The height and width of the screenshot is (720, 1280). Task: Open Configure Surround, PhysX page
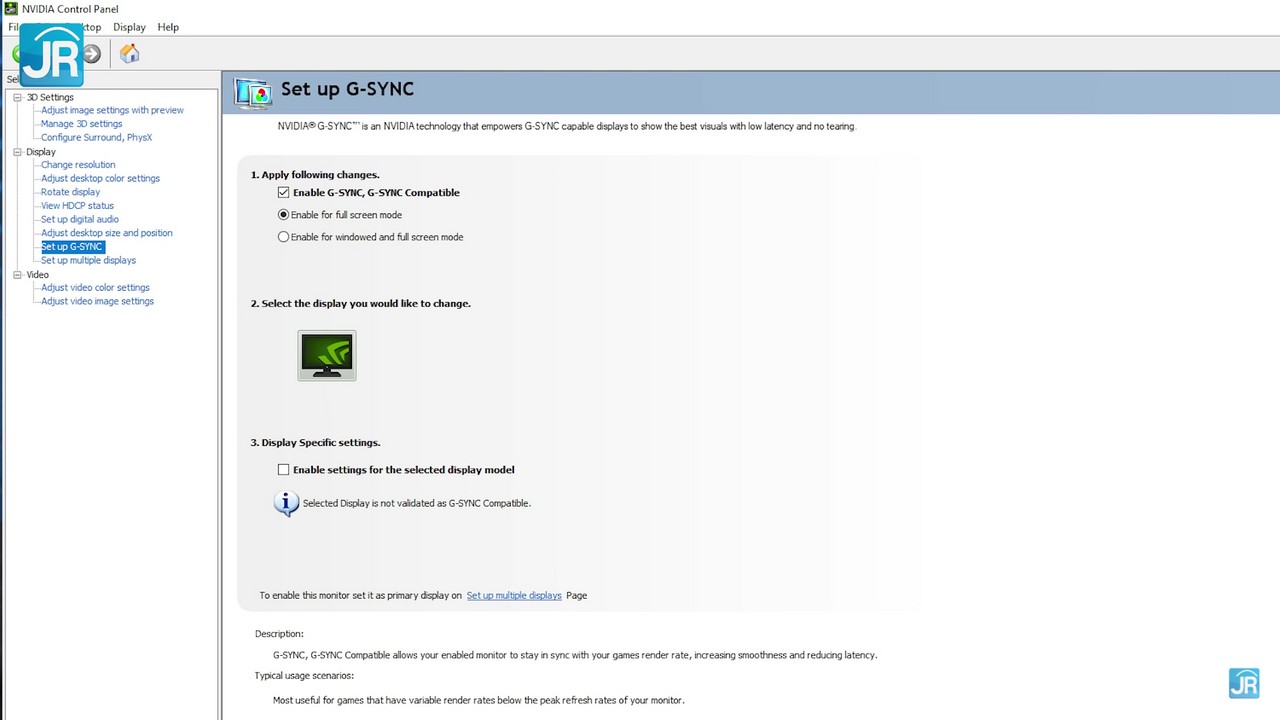[x=96, y=137]
